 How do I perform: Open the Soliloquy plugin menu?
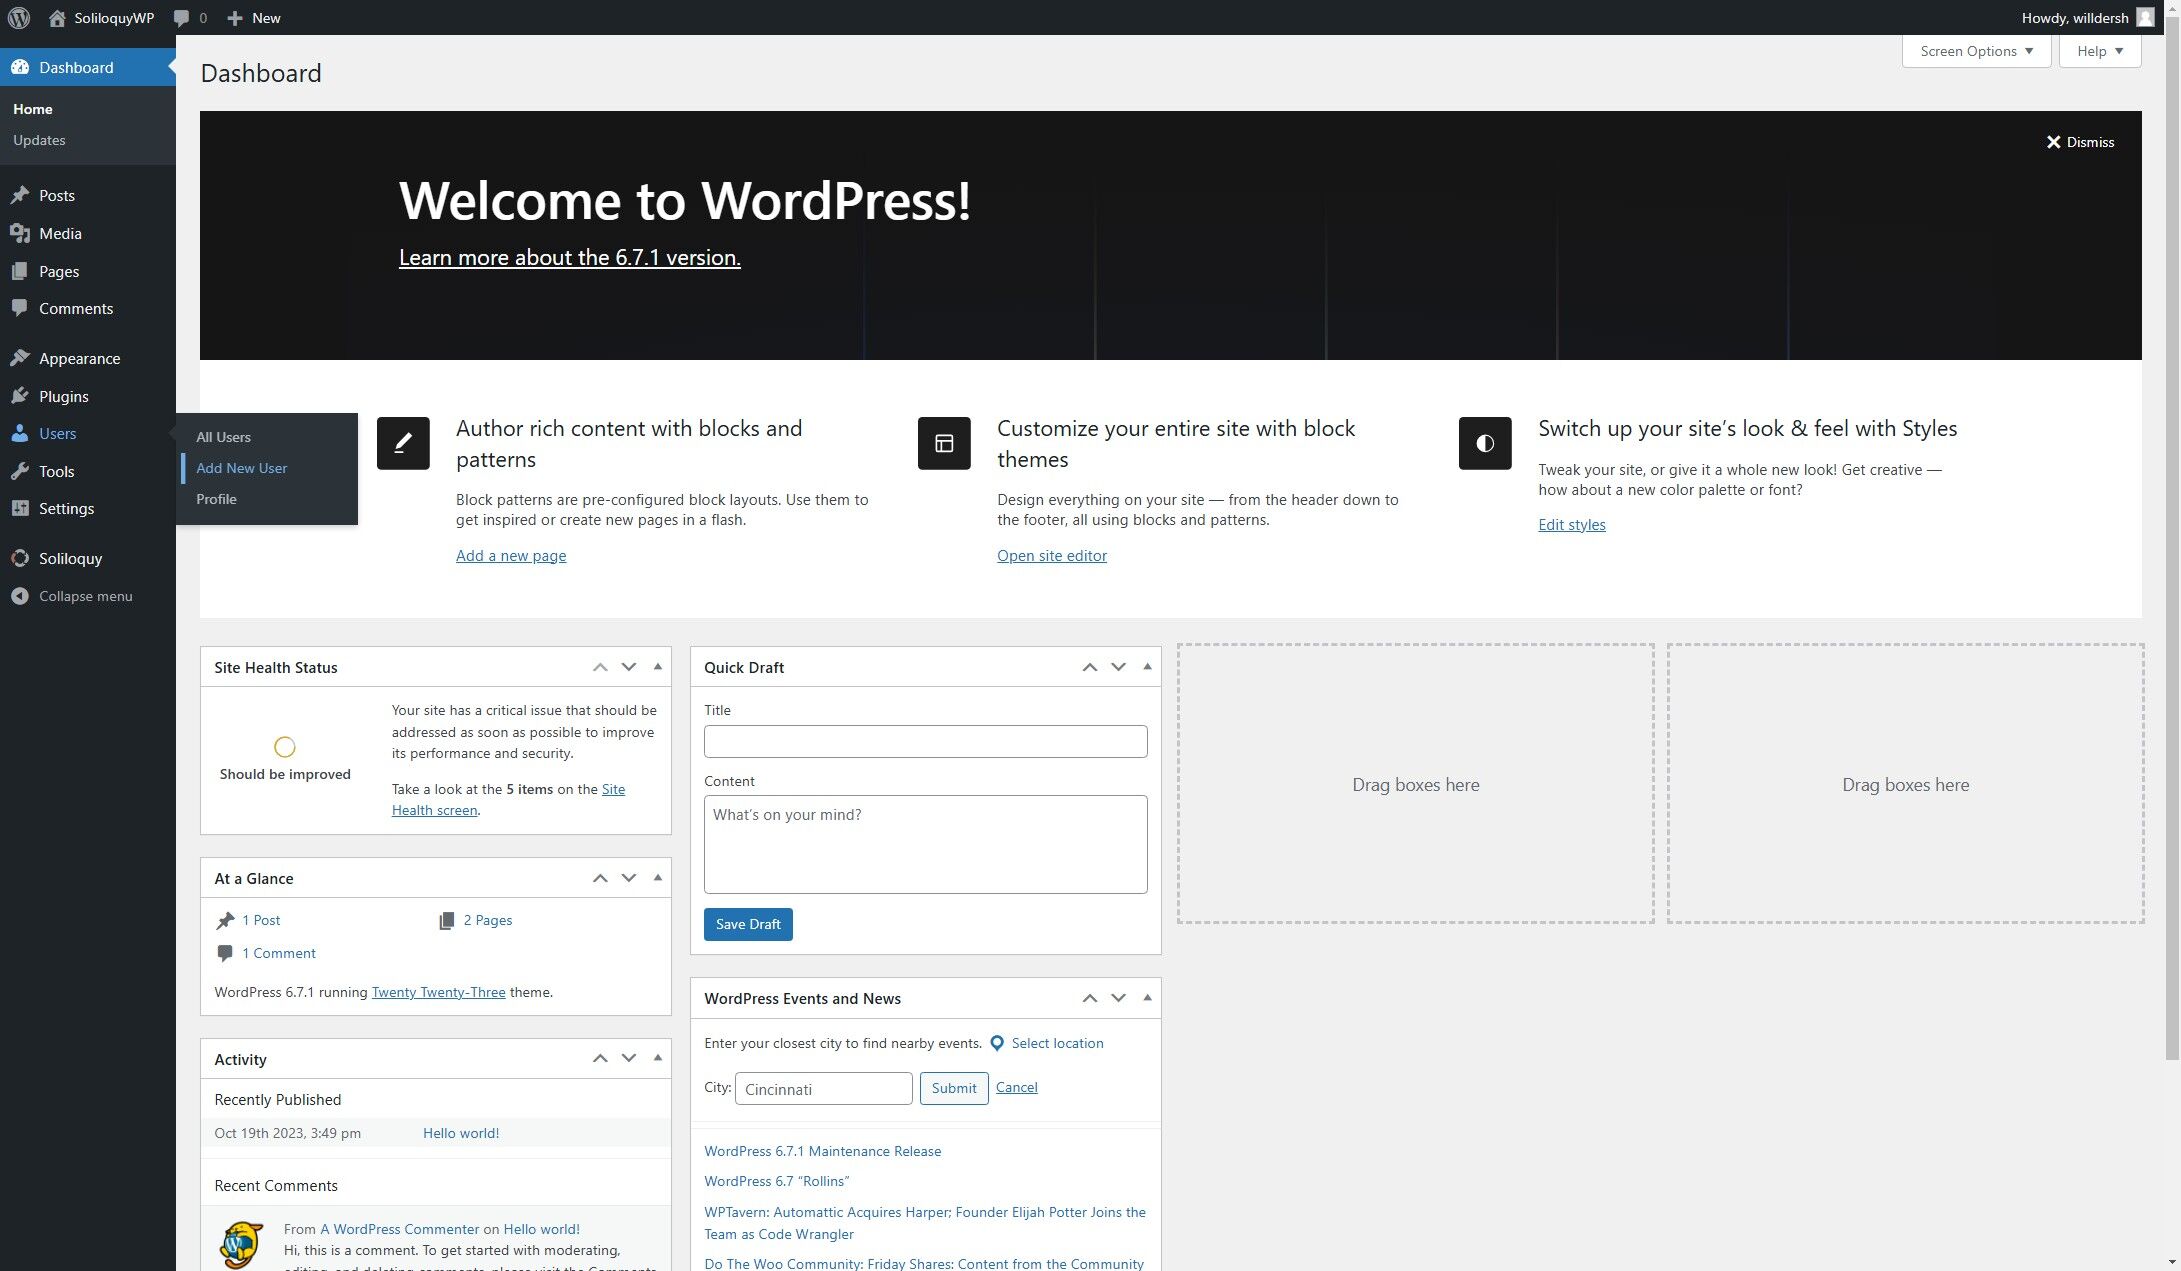(70, 558)
